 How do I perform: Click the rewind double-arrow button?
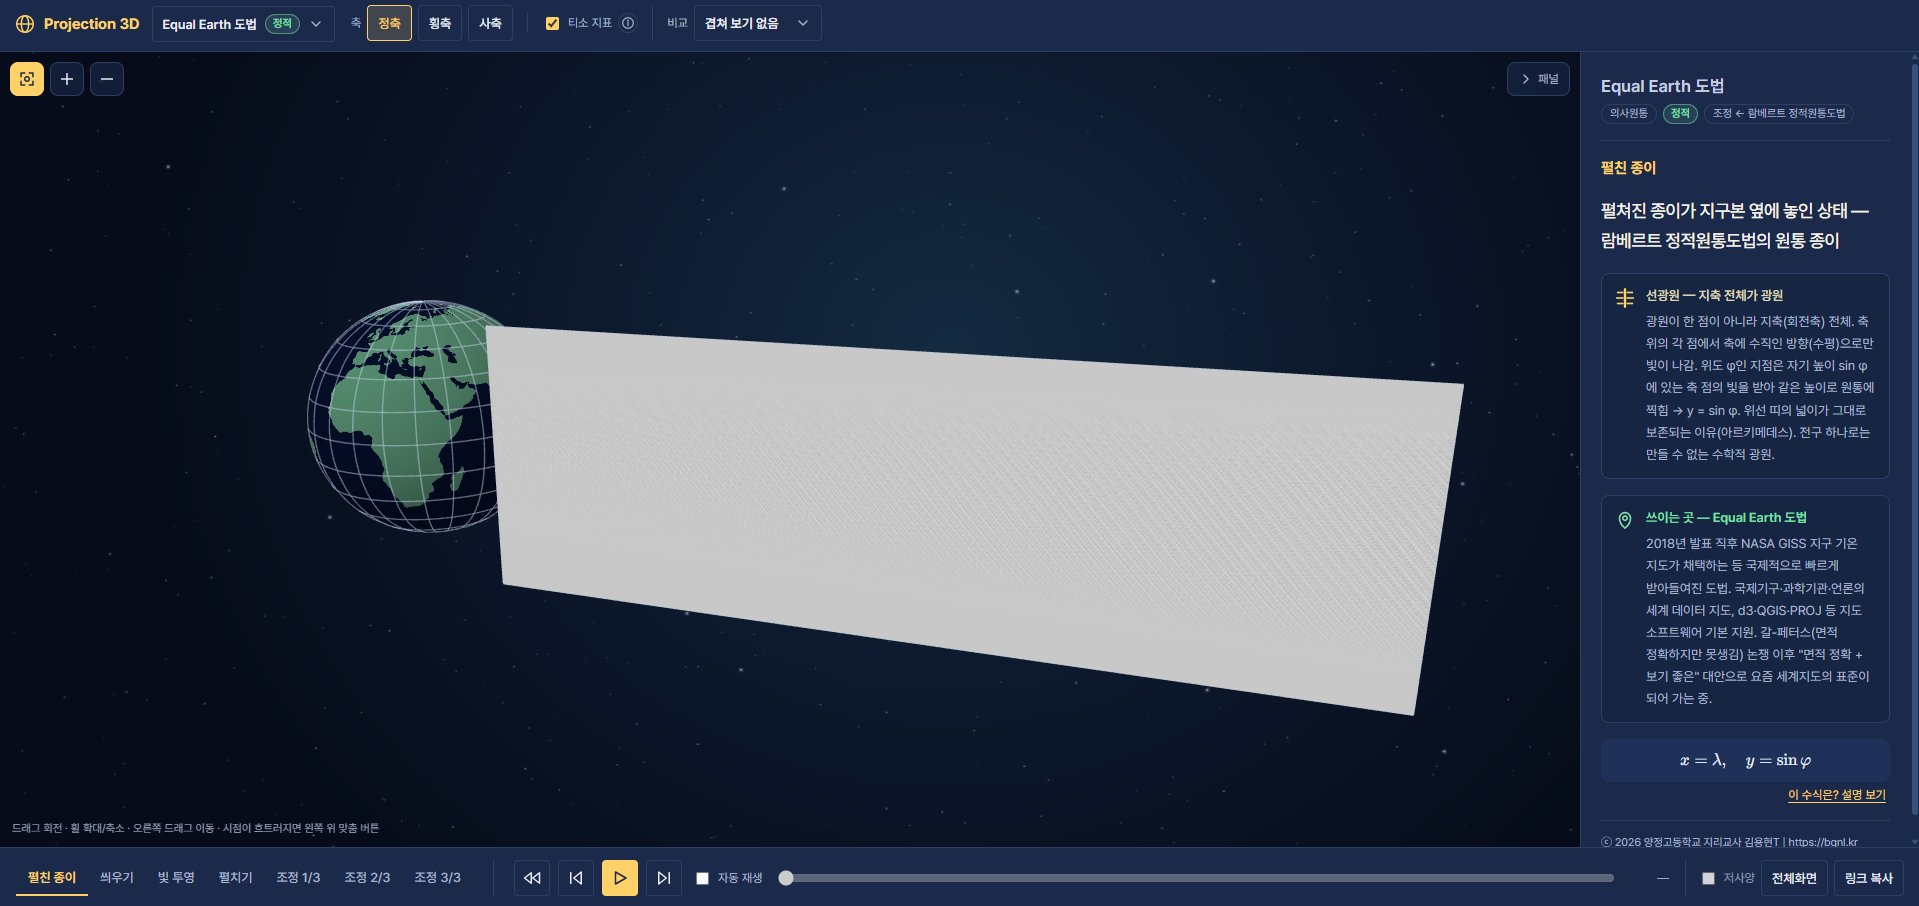[532, 878]
